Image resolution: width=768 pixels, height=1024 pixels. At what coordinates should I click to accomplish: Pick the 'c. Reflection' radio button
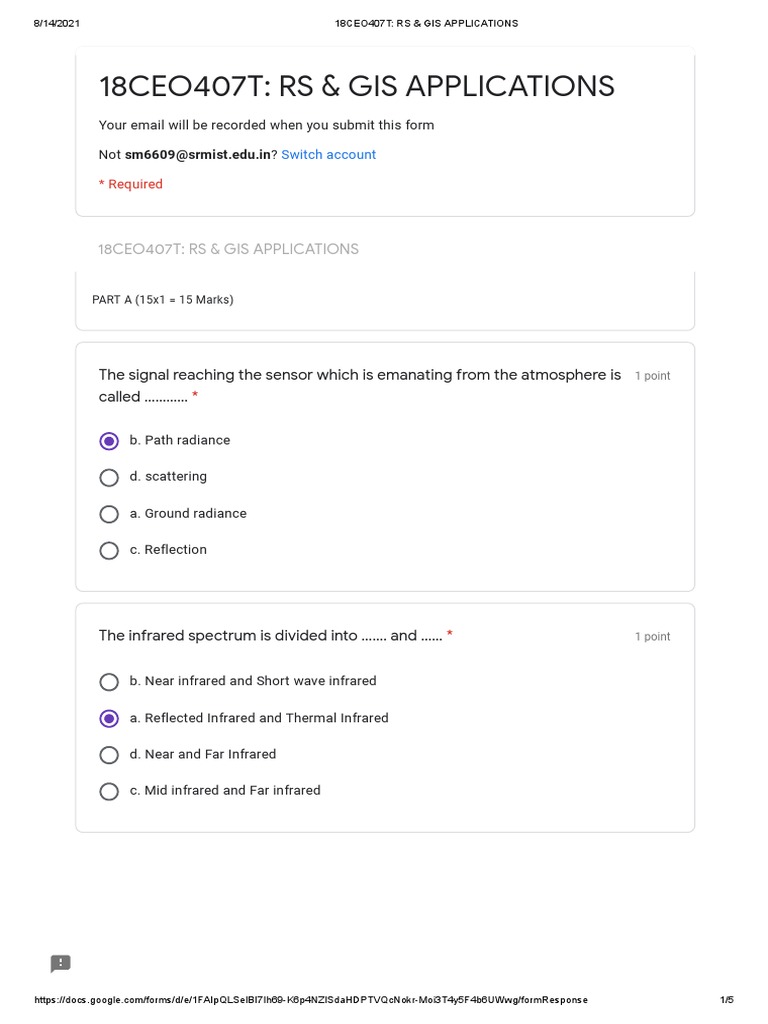tap(109, 550)
